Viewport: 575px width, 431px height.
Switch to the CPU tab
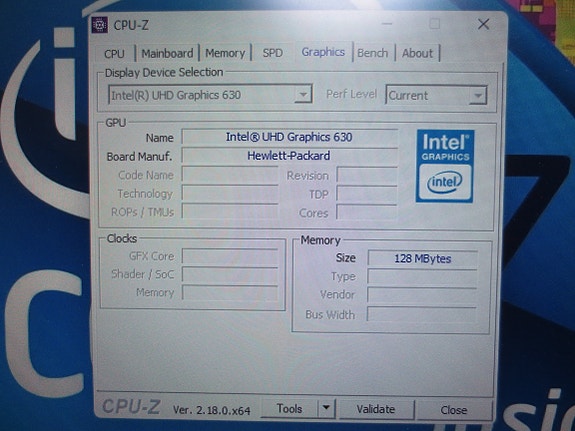pos(114,54)
